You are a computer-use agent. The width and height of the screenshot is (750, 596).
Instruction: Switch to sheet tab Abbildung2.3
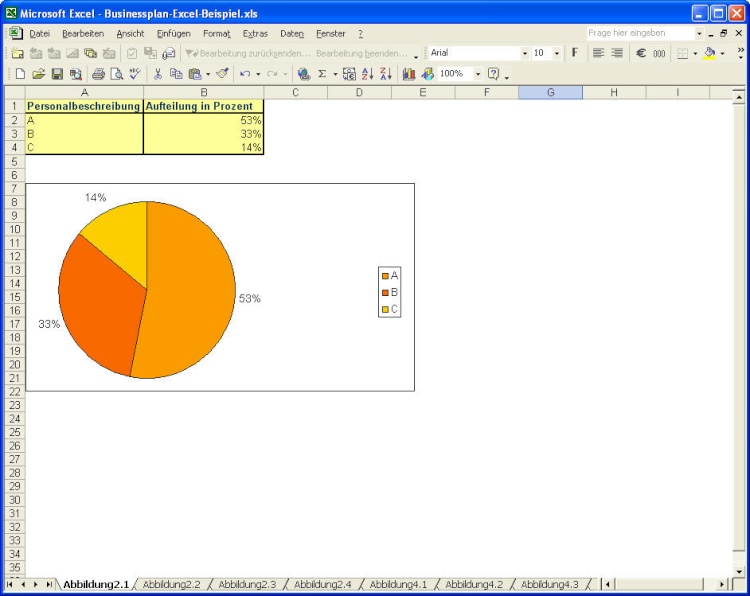[247, 585]
